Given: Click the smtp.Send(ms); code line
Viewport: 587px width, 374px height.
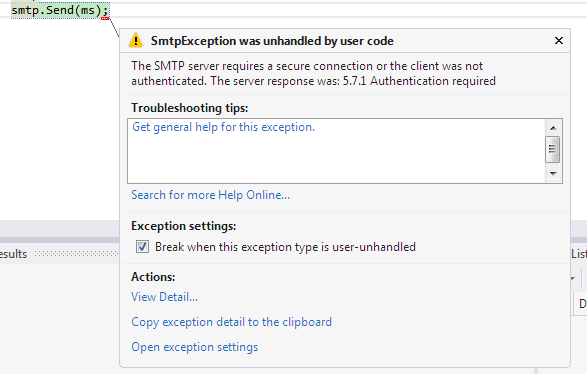Looking at the screenshot, I should pyautogui.click(x=60, y=10).
